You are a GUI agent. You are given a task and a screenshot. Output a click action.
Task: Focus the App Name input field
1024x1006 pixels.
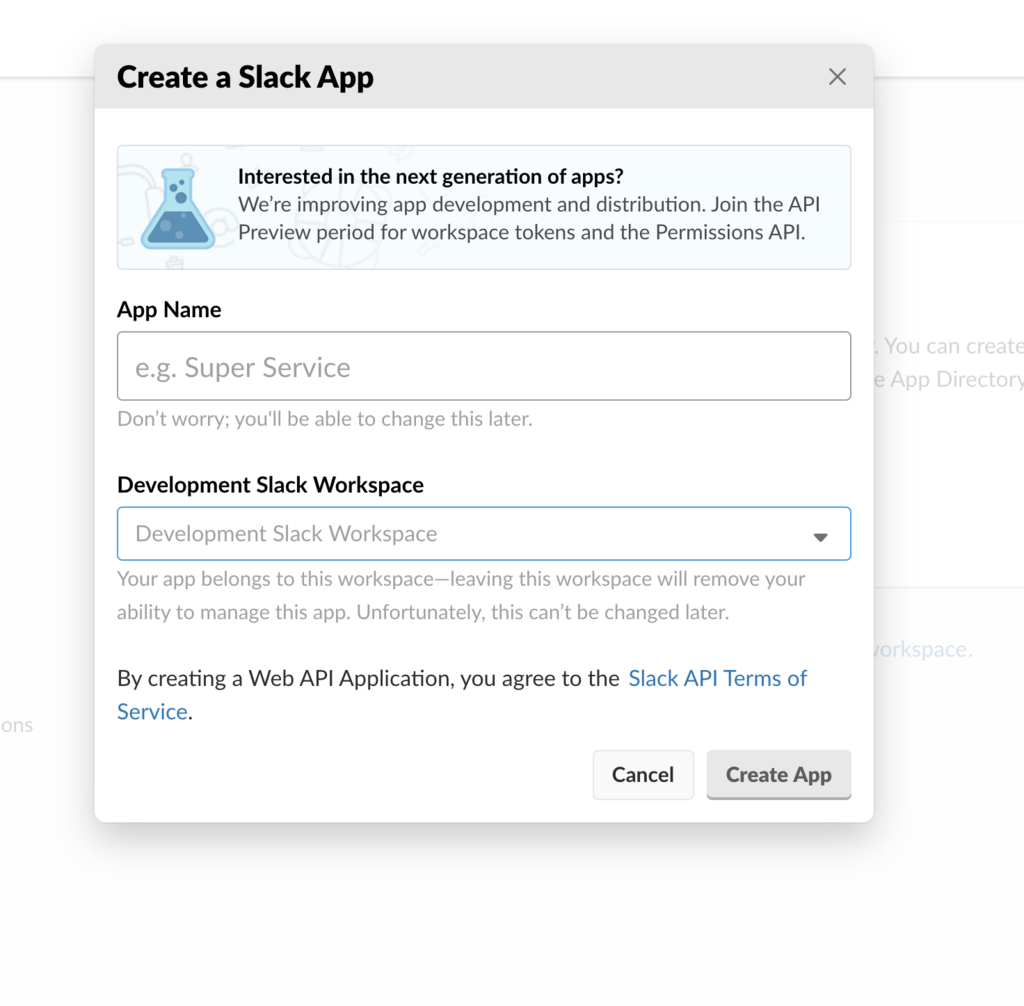[484, 366]
